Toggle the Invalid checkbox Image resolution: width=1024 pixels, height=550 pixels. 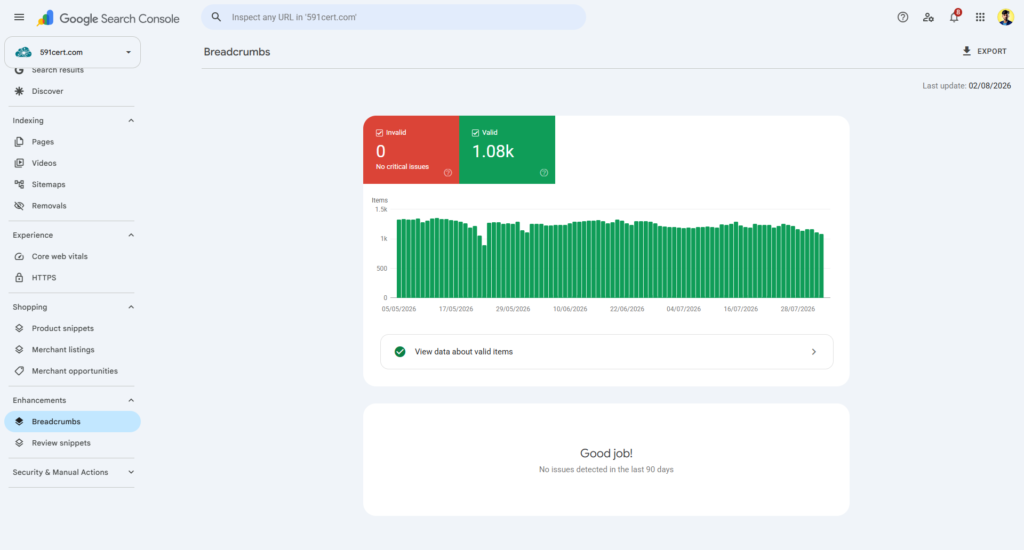click(379, 133)
